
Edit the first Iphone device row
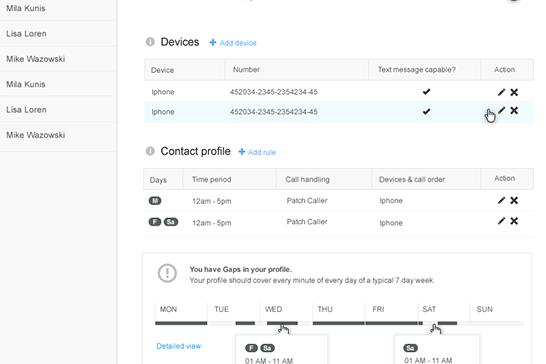pyautogui.click(x=501, y=92)
